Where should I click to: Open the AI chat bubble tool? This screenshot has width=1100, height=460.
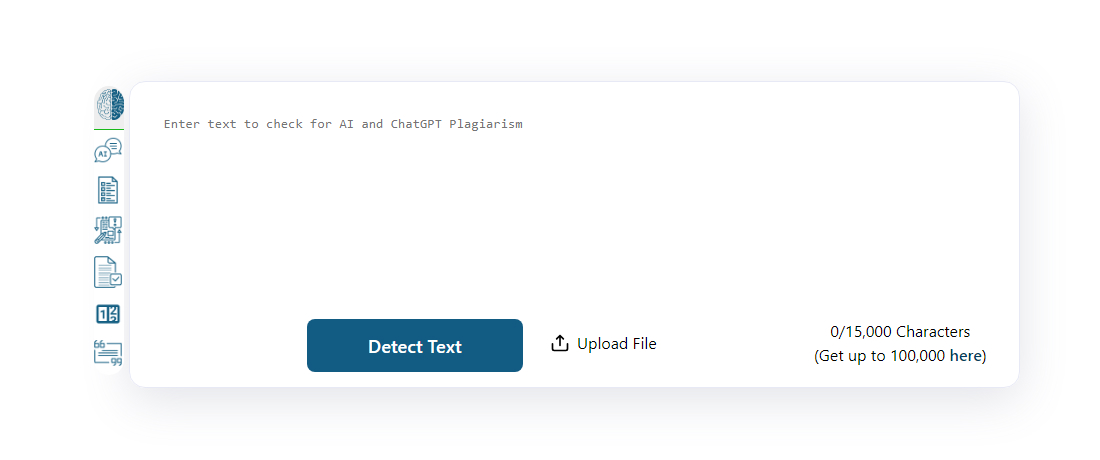[108, 151]
